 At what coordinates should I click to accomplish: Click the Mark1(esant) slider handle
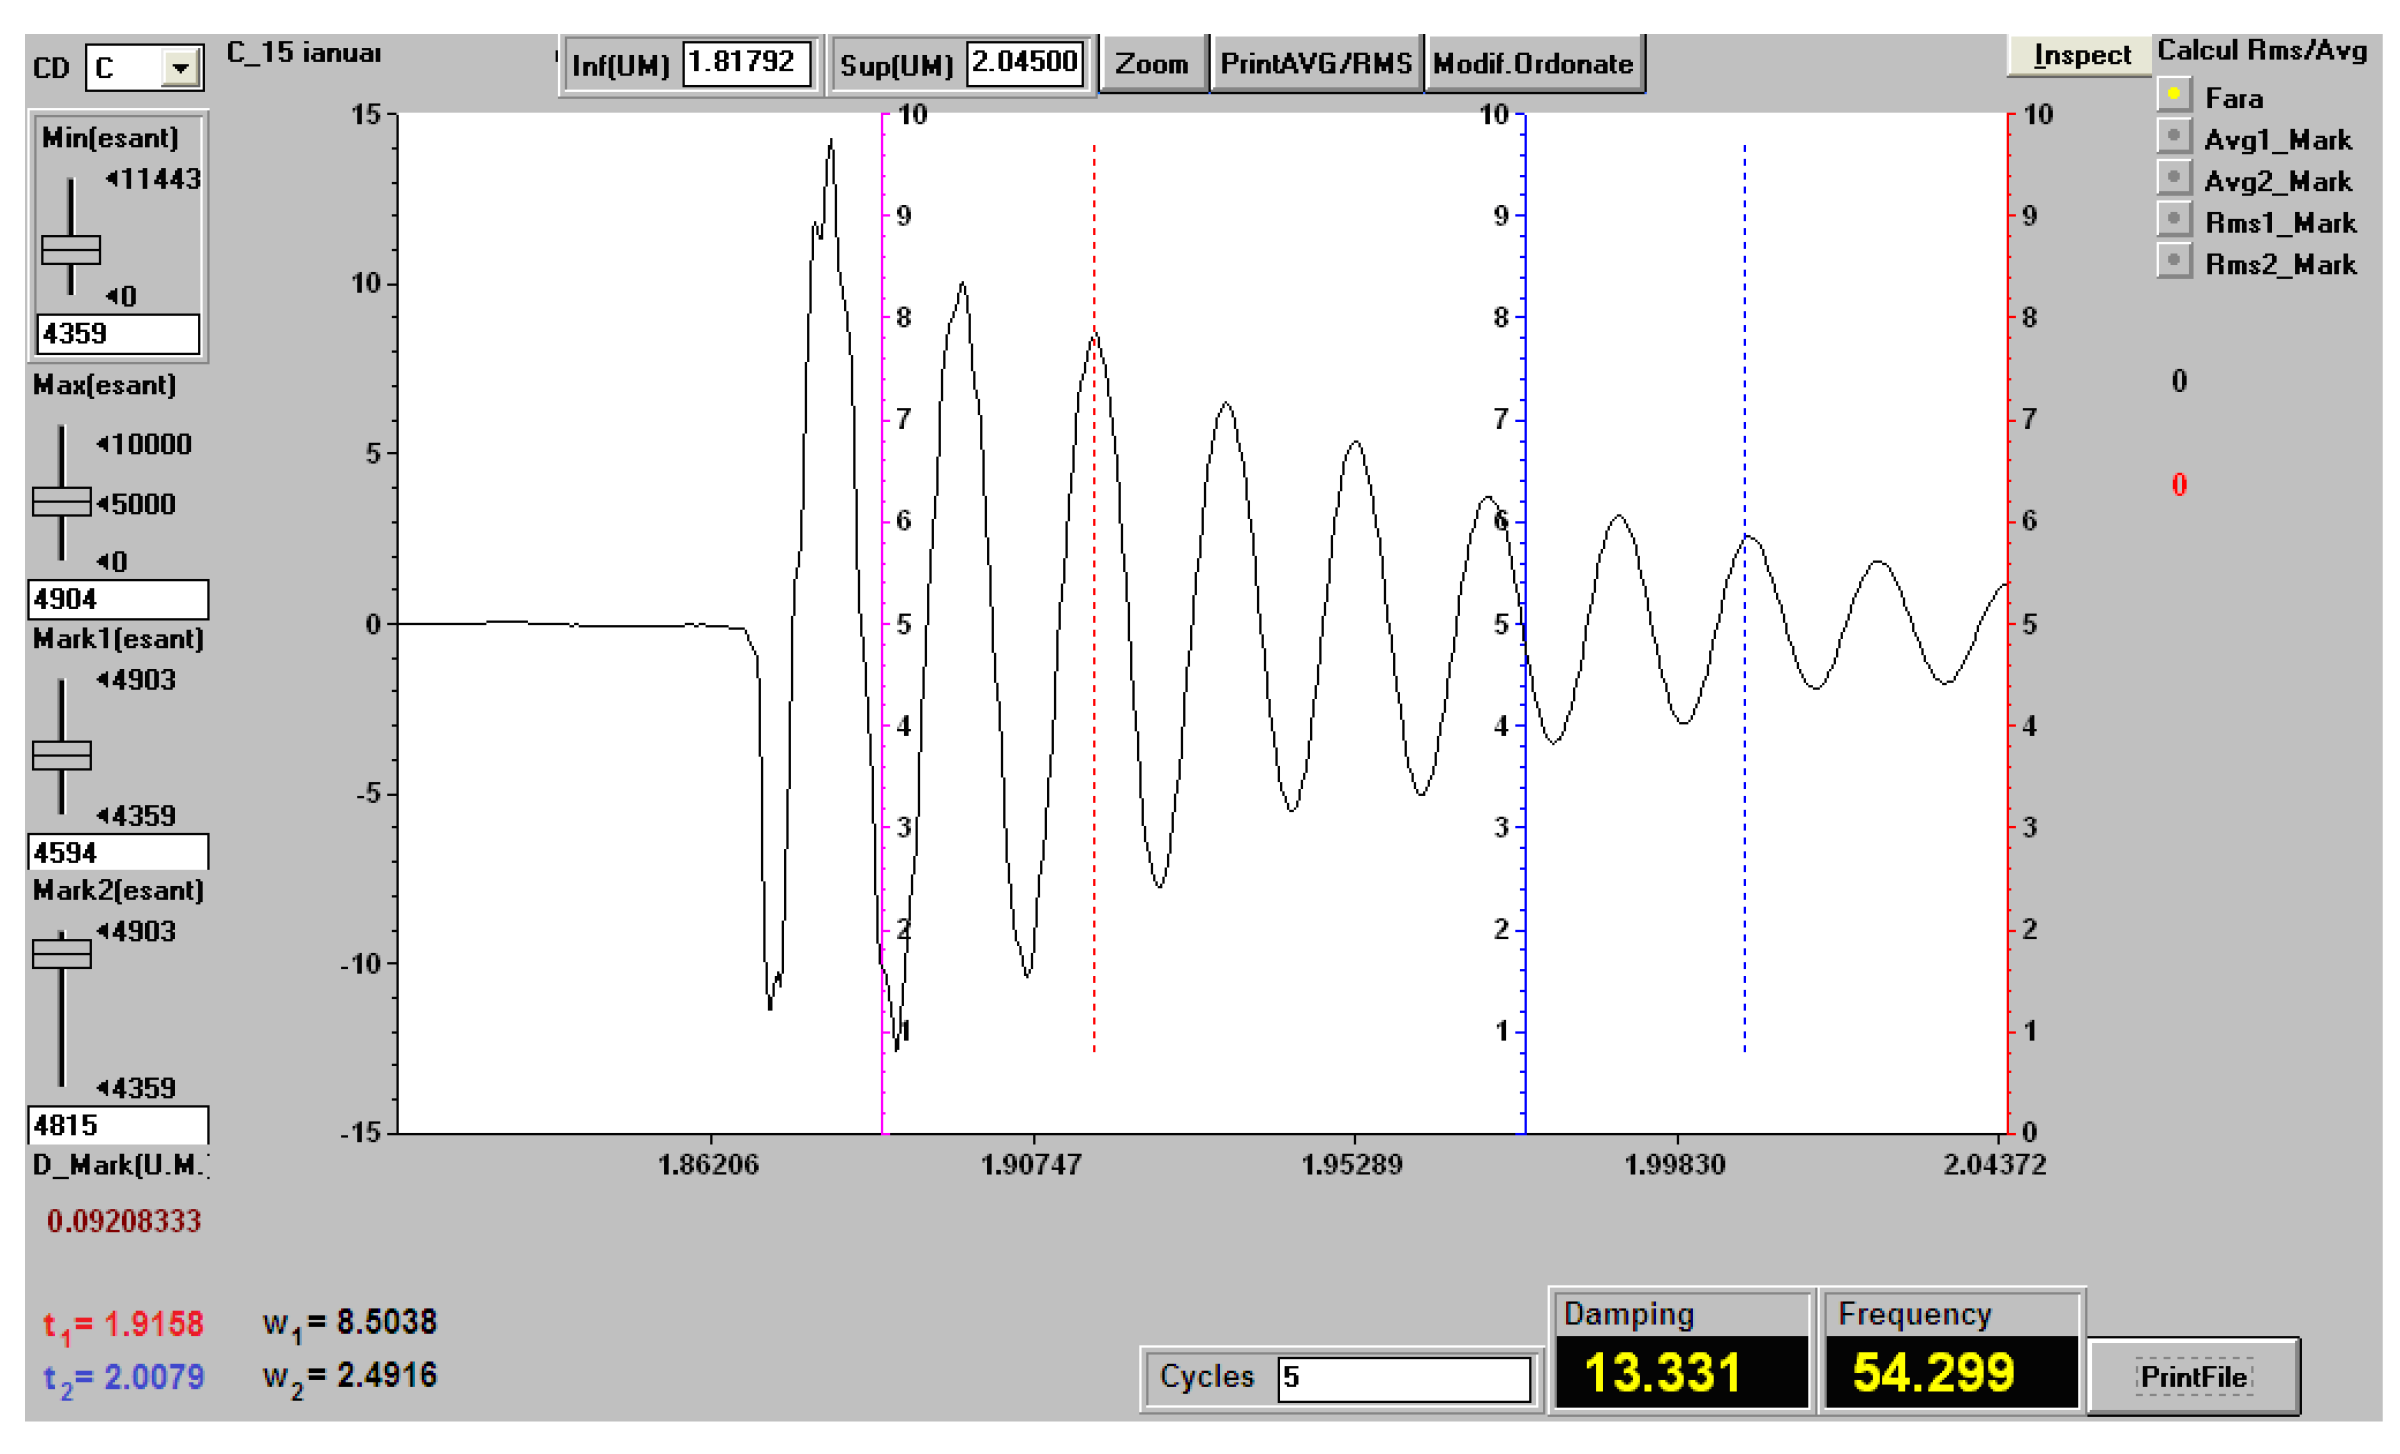click(62, 755)
